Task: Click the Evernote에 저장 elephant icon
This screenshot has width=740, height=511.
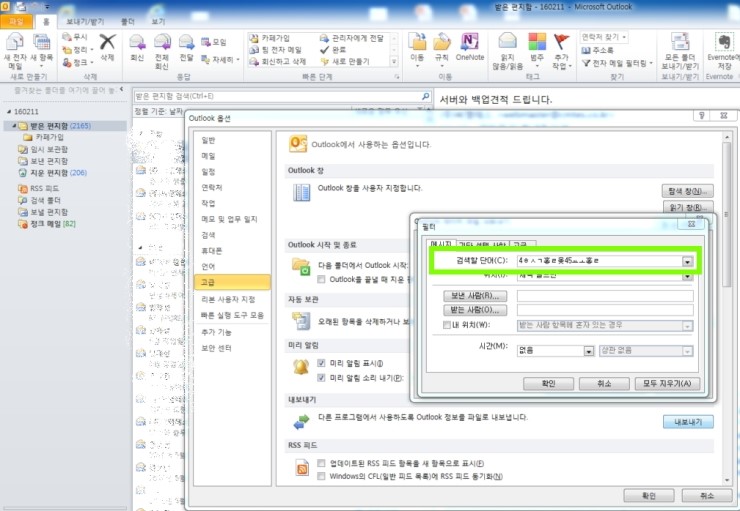Action: [724, 42]
